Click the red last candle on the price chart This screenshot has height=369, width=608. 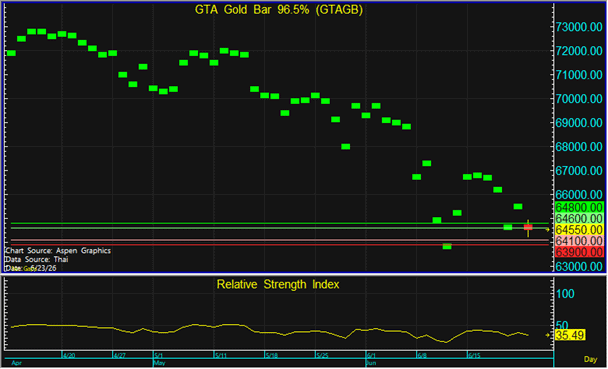click(528, 228)
